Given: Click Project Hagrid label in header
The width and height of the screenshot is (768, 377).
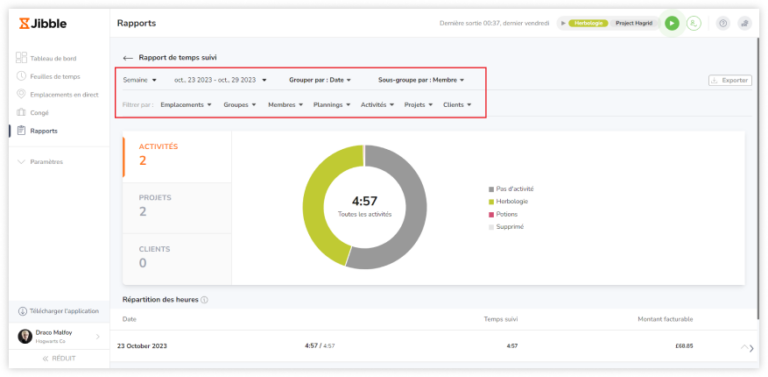Looking at the screenshot, I should [634, 23].
